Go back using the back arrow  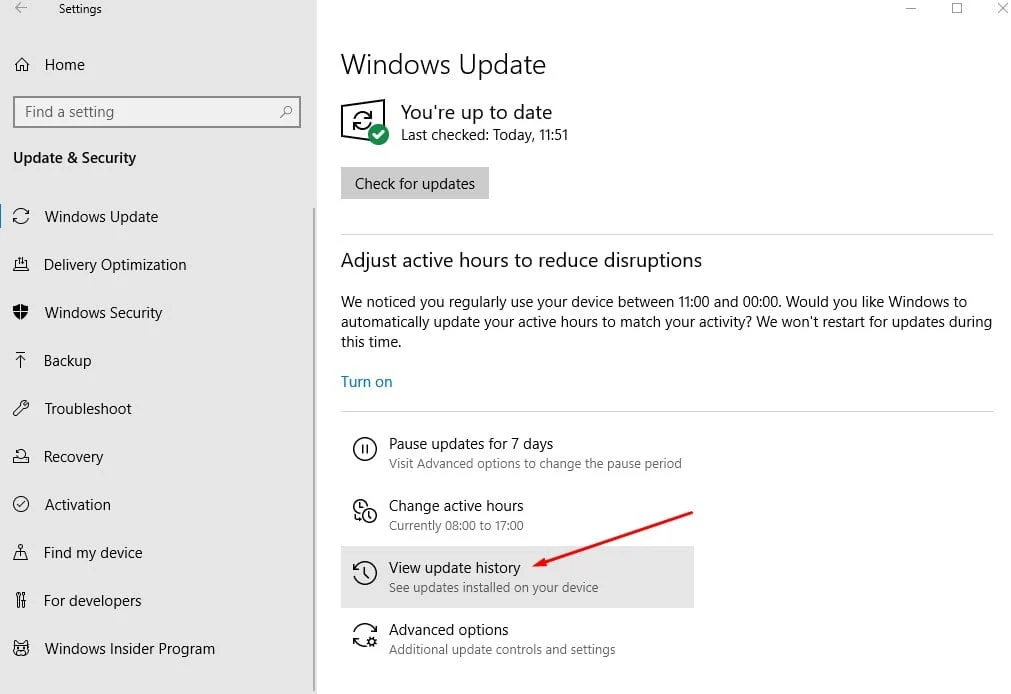click(21, 9)
